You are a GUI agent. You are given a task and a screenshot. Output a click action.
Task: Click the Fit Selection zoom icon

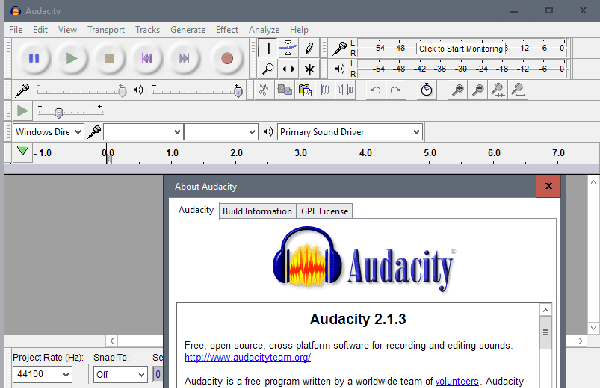point(497,90)
